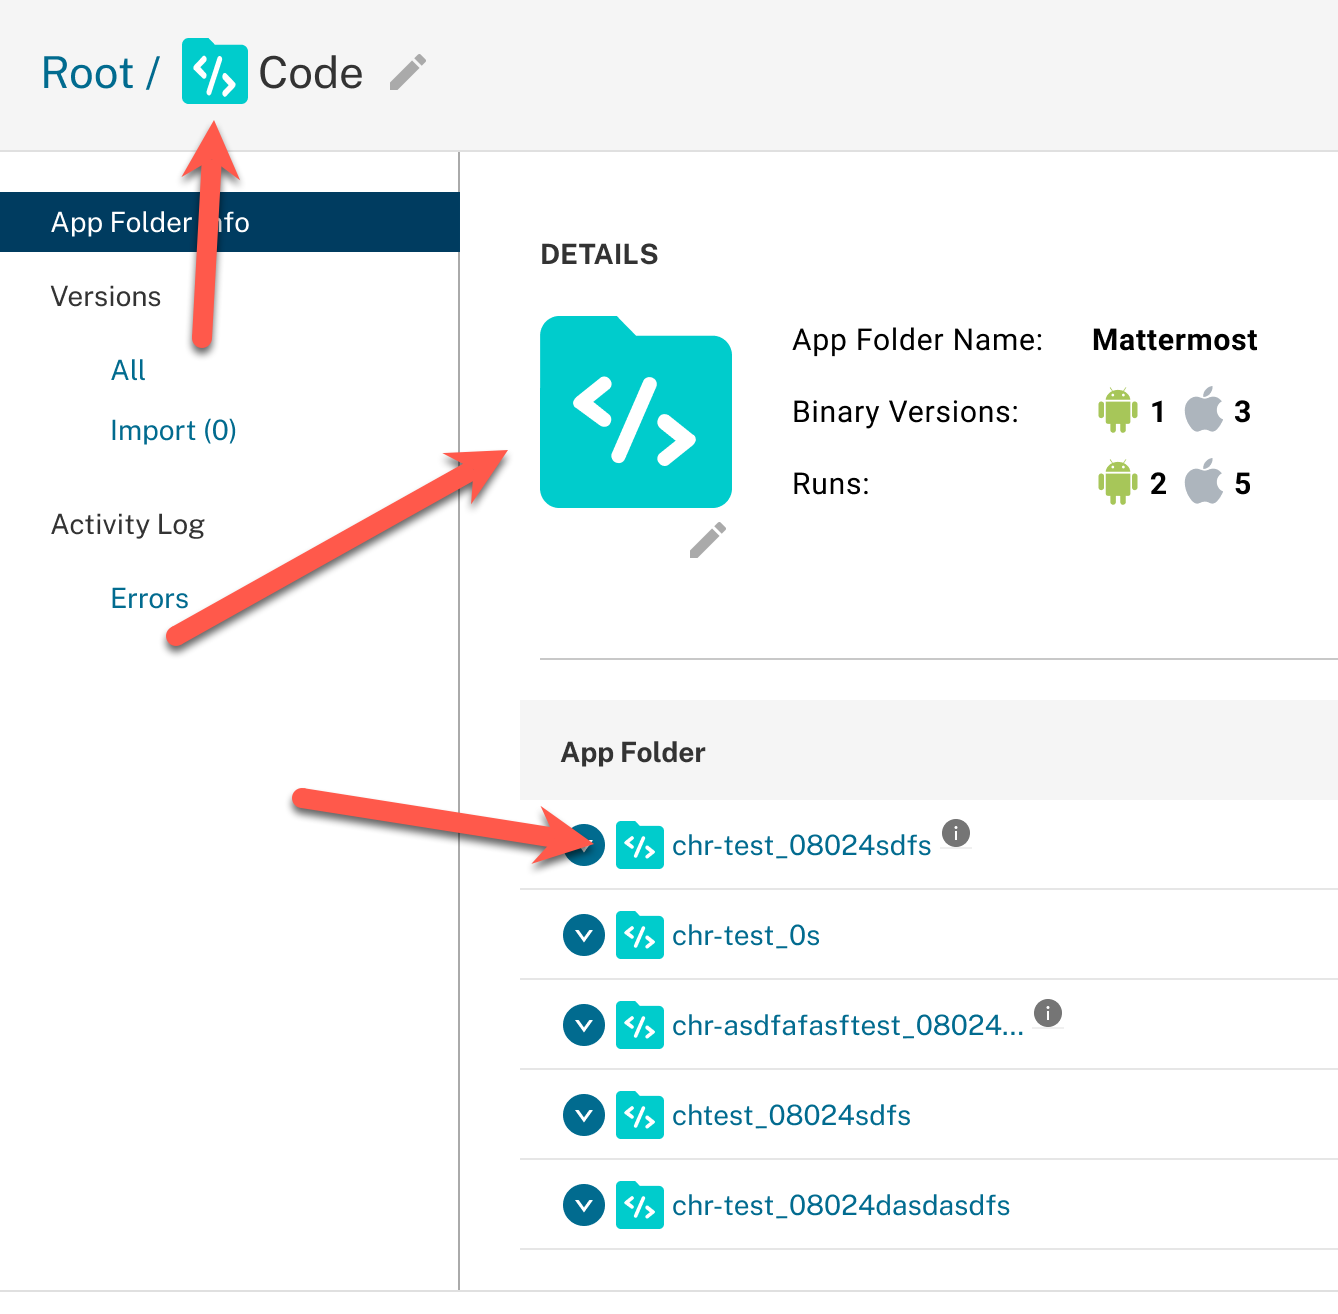The image size is (1338, 1314).
Task: Open Import (0) versions
Action: [173, 430]
